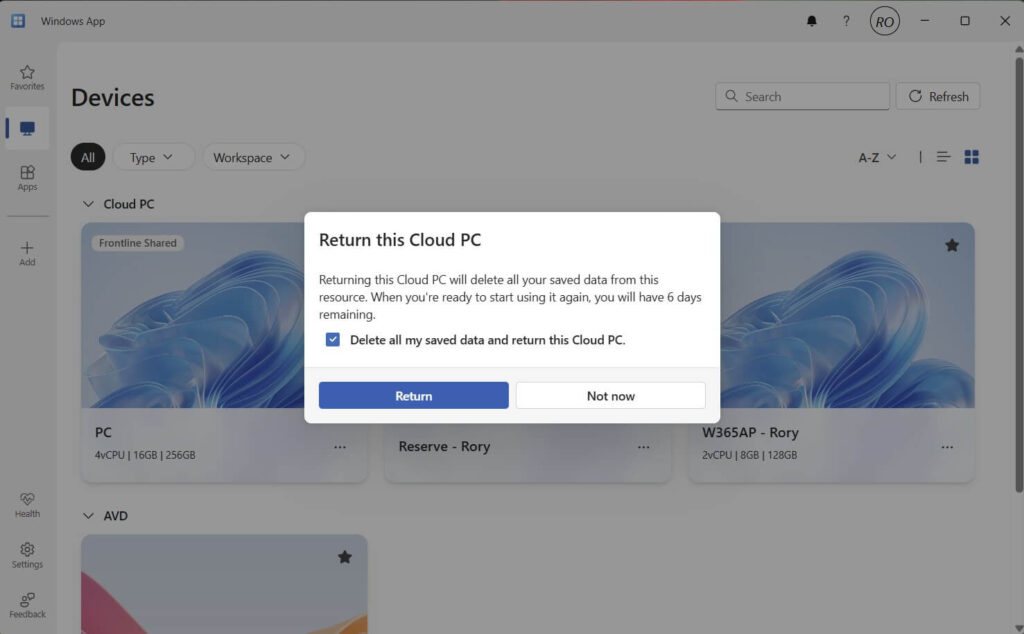Screen dimensions: 1024x634
Task: Open the Apps section
Action: coord(27,178)
